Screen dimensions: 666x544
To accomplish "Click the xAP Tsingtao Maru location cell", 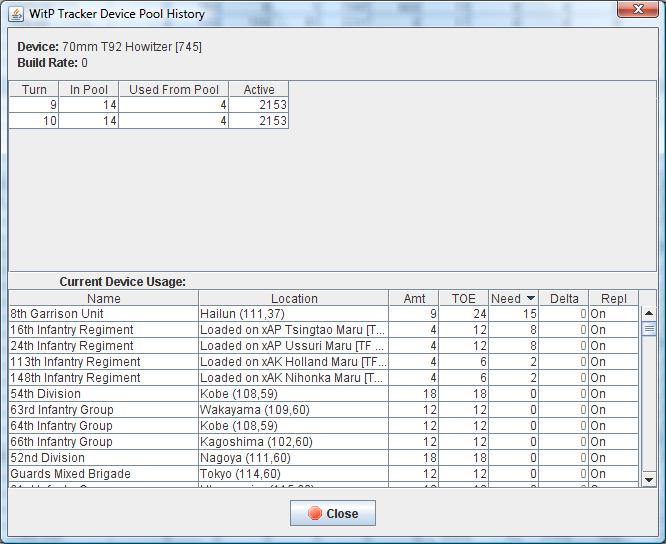I will point(293,330).
